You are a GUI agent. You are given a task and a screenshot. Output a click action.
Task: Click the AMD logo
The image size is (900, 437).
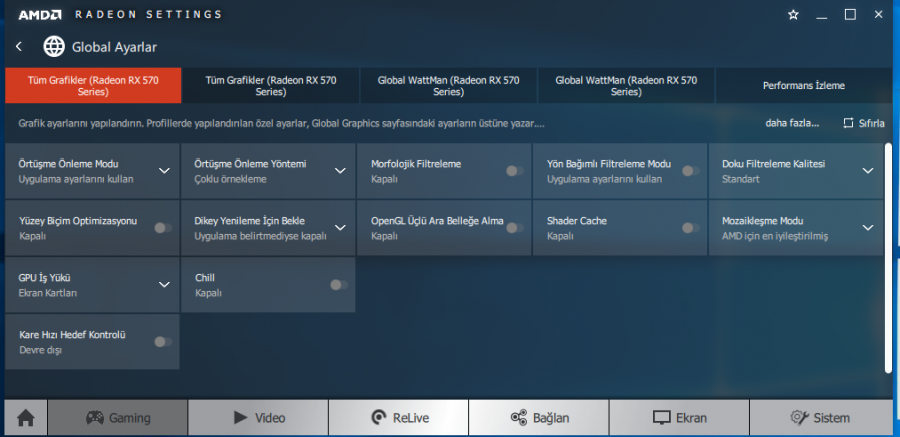point(40,15)
